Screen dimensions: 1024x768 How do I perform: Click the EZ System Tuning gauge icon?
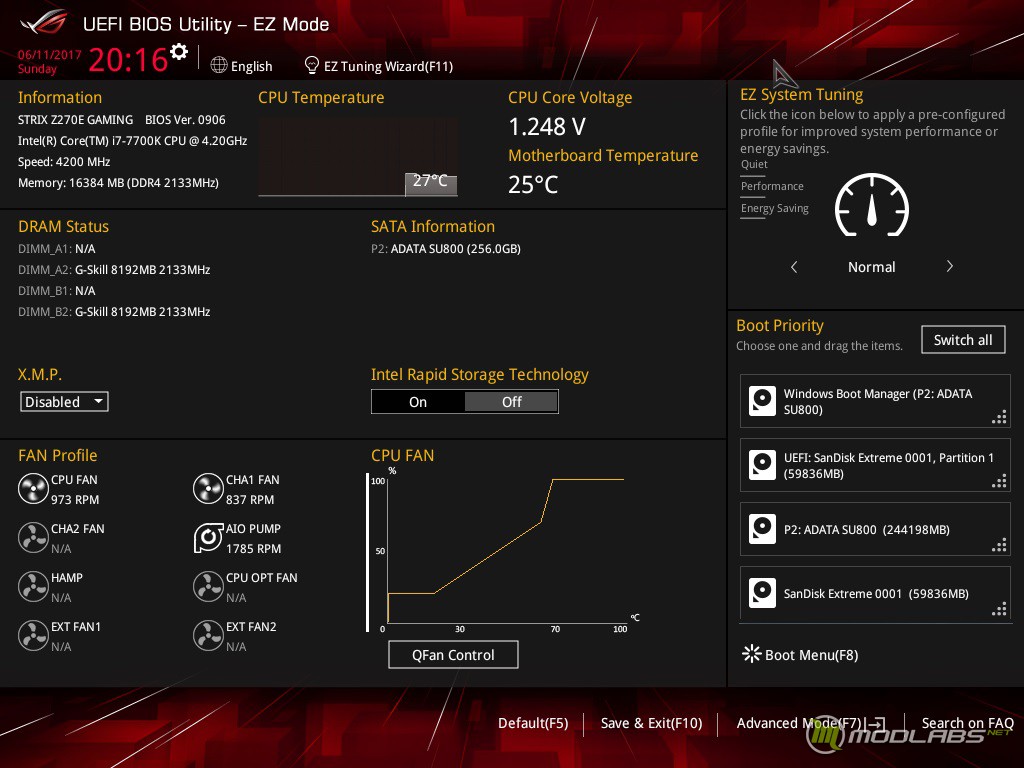[x=872, y=205]
